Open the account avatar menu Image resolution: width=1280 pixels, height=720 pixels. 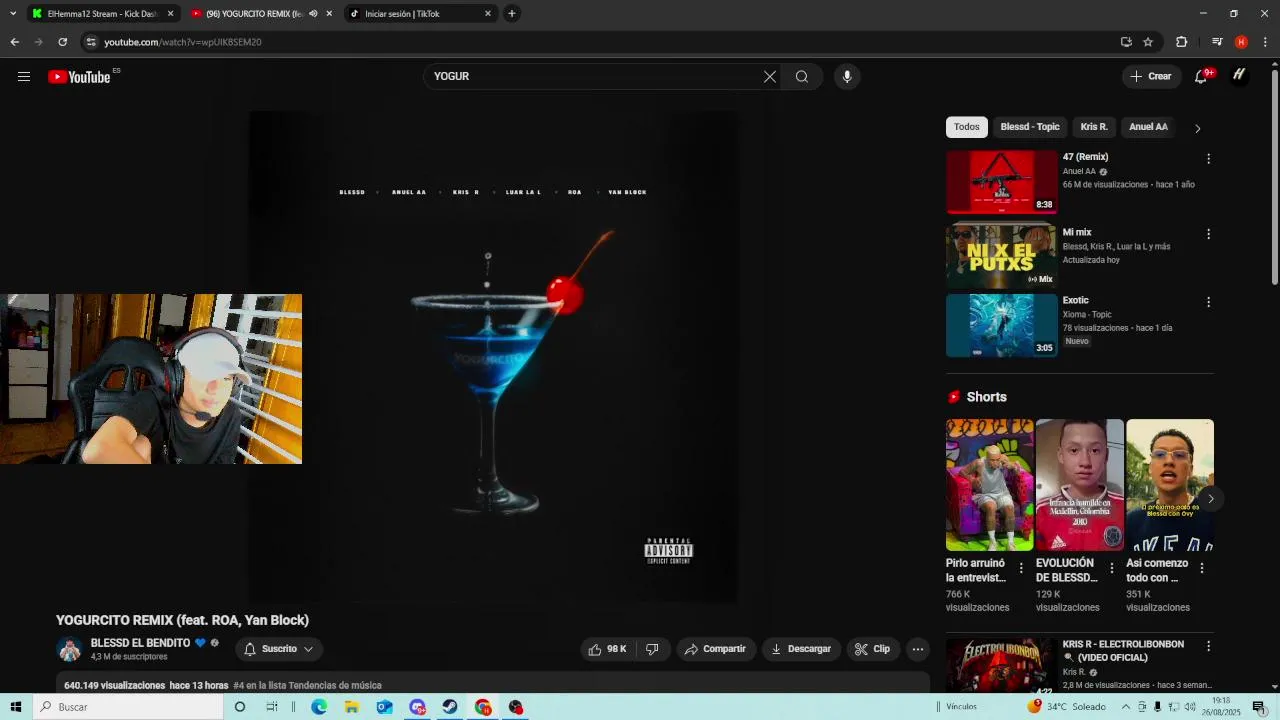pos(1239,76)
